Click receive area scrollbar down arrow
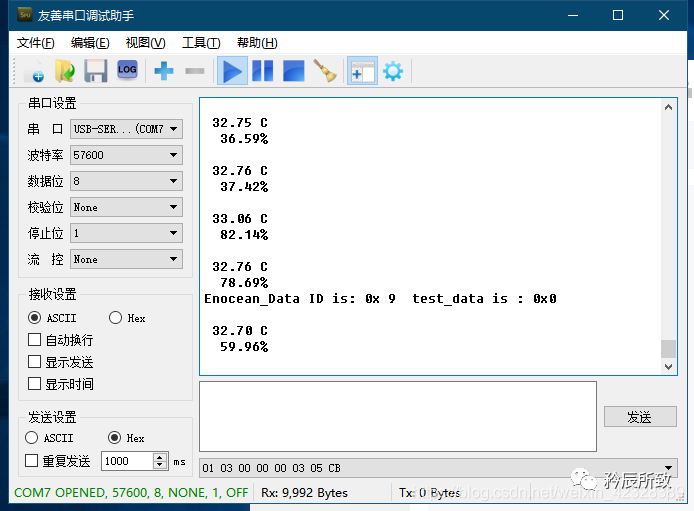The height and width of the screenshot is (511, 694). [x=668, y=366]
